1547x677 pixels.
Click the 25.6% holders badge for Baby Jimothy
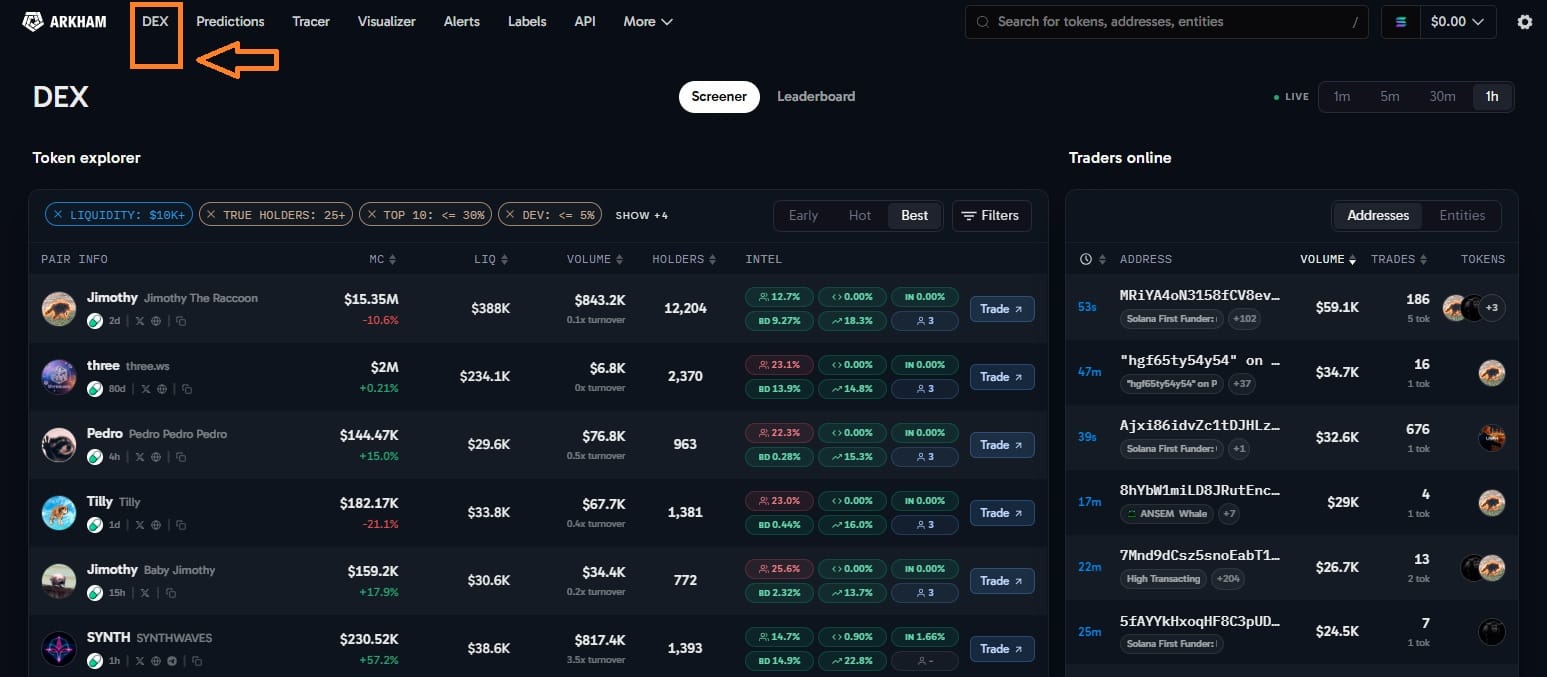(779, 569)
